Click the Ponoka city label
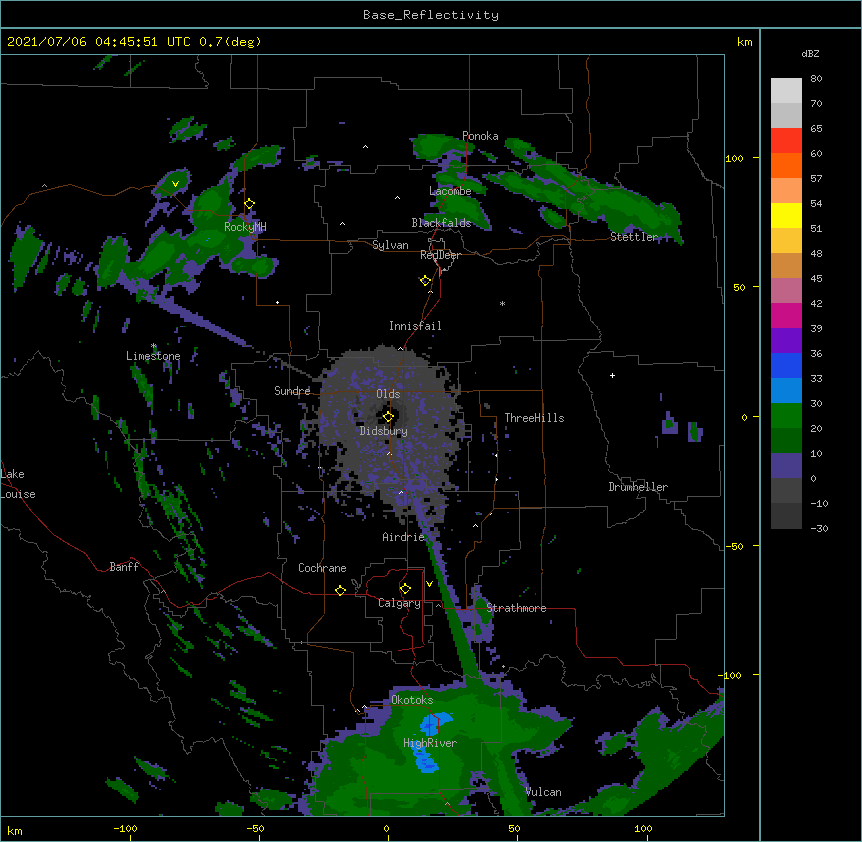Image resolution: width=862 pixels, height=842 pixels. click(x=480, y=136)
